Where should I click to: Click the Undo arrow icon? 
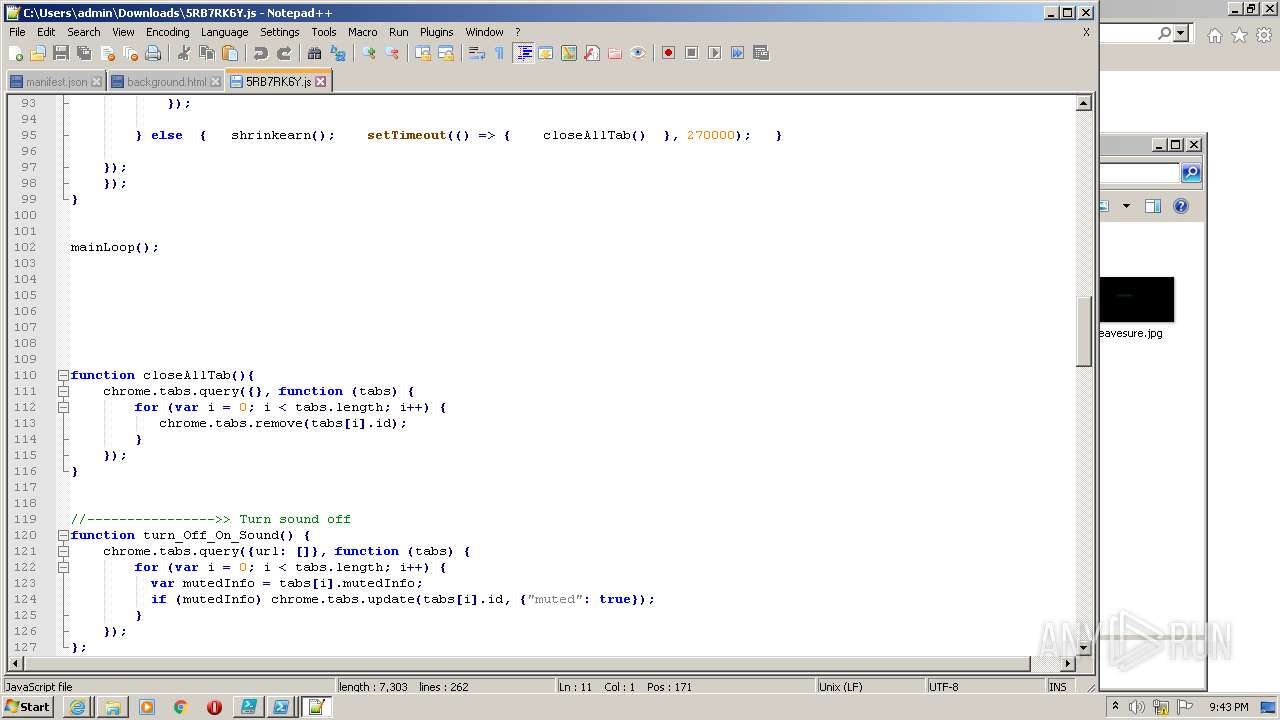point(261,53)
